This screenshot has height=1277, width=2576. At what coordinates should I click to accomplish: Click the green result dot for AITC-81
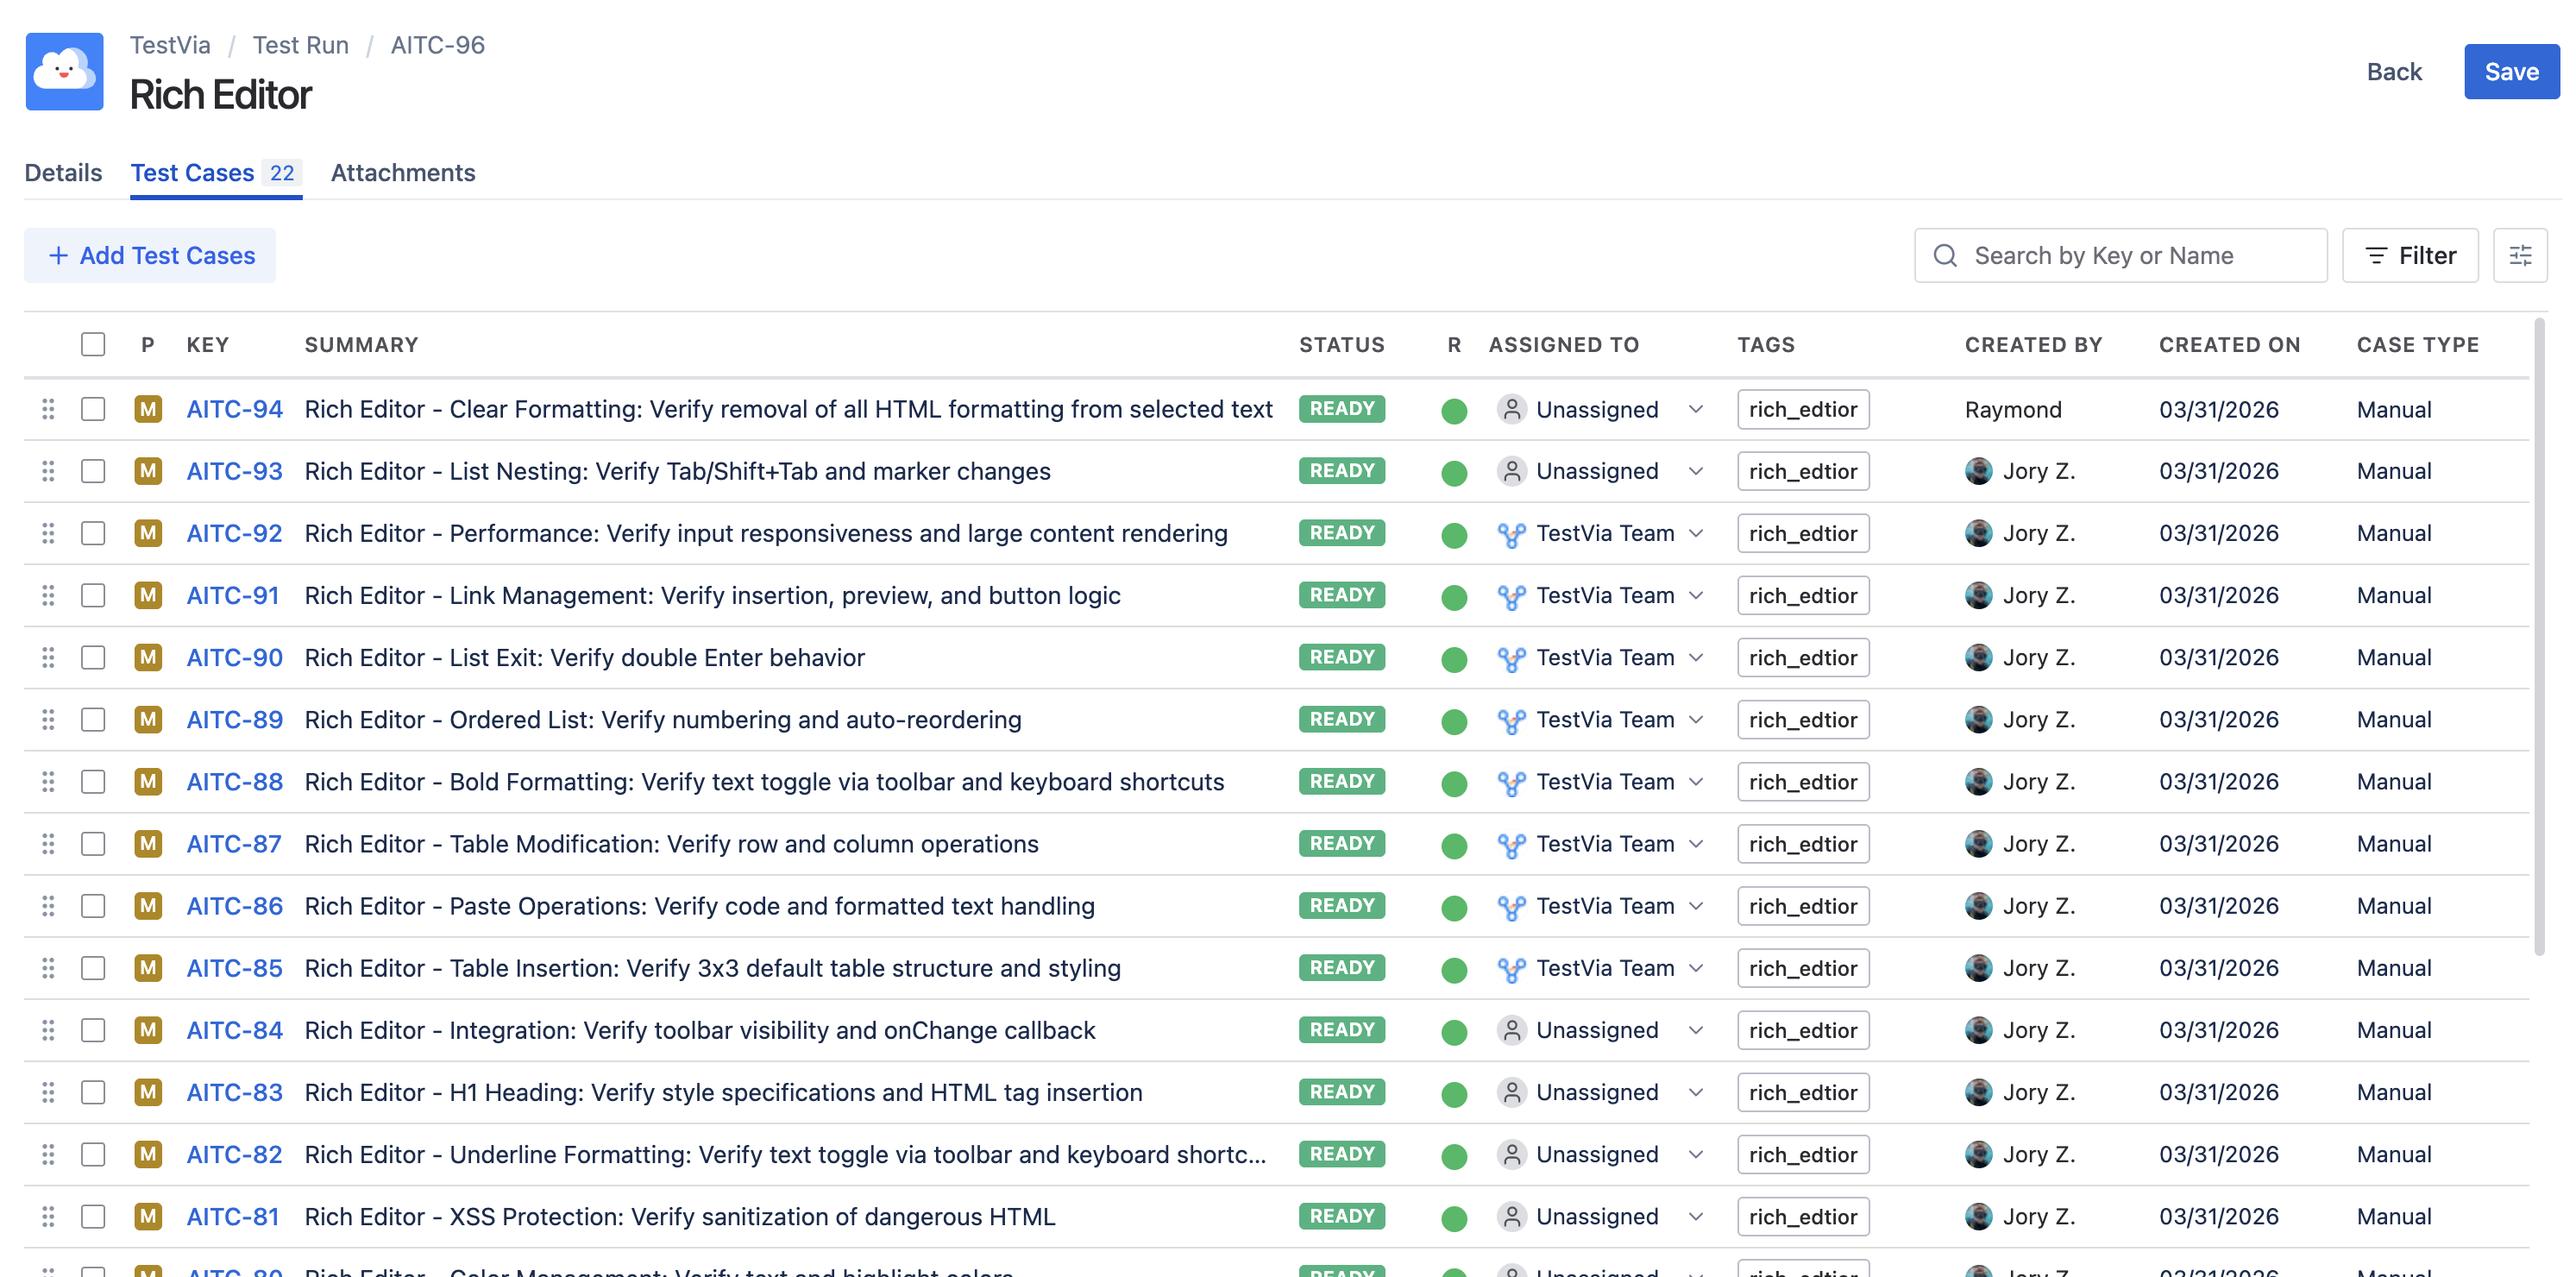click(x=1454, y=1218)
